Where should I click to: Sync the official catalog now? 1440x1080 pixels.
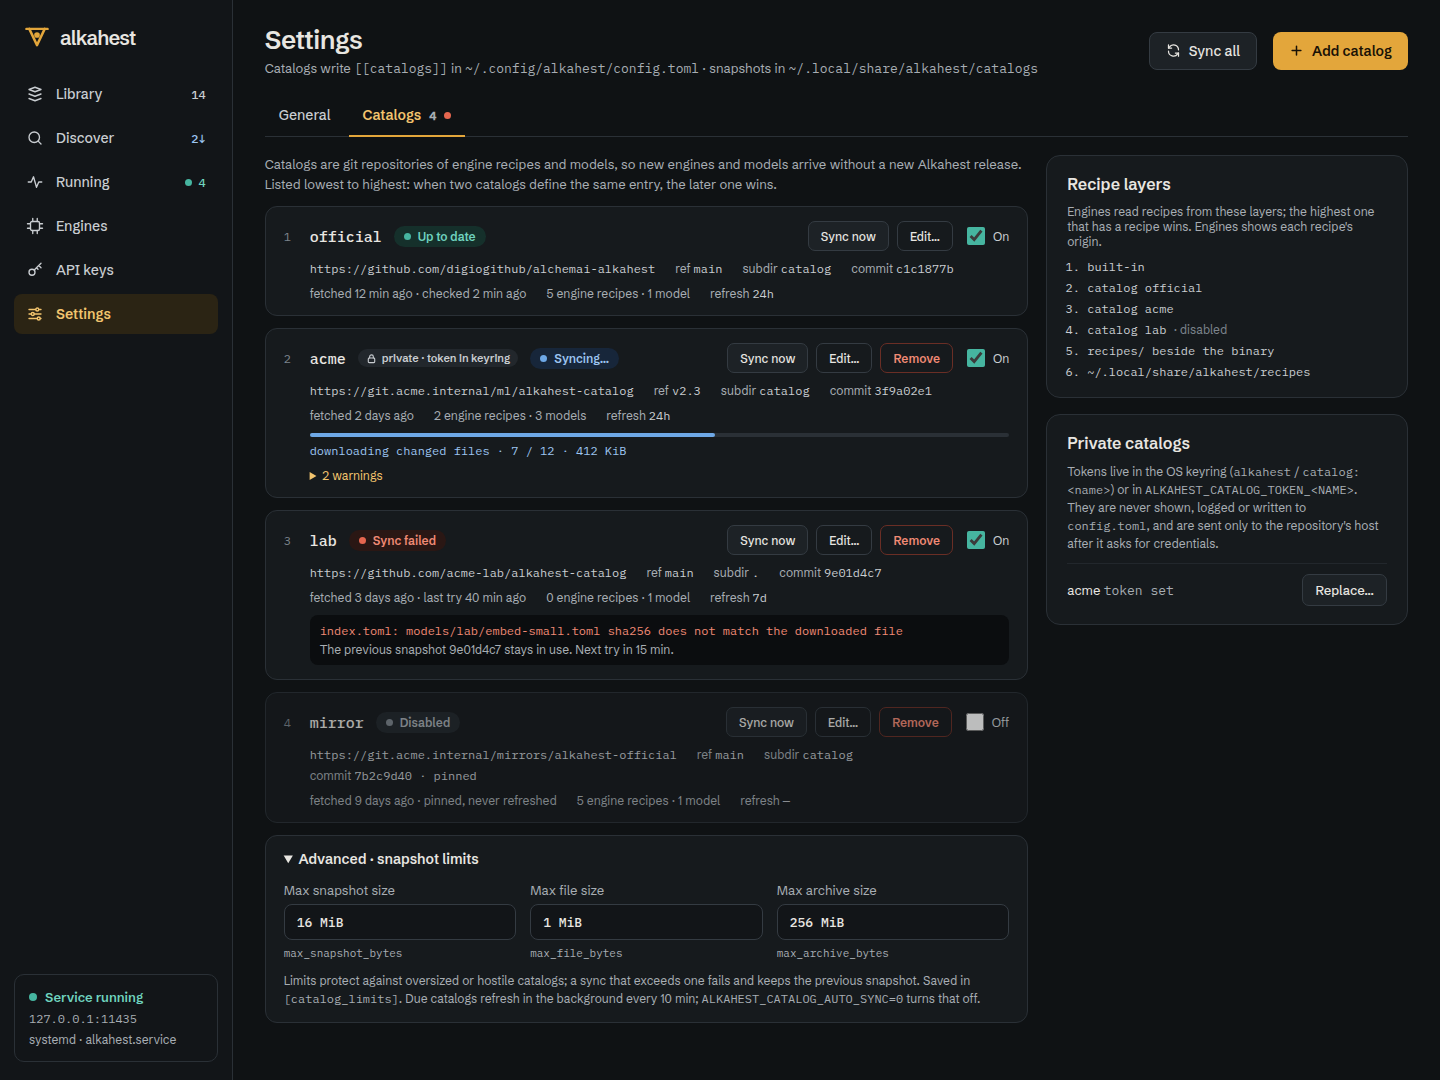click(x=848, y=236)
